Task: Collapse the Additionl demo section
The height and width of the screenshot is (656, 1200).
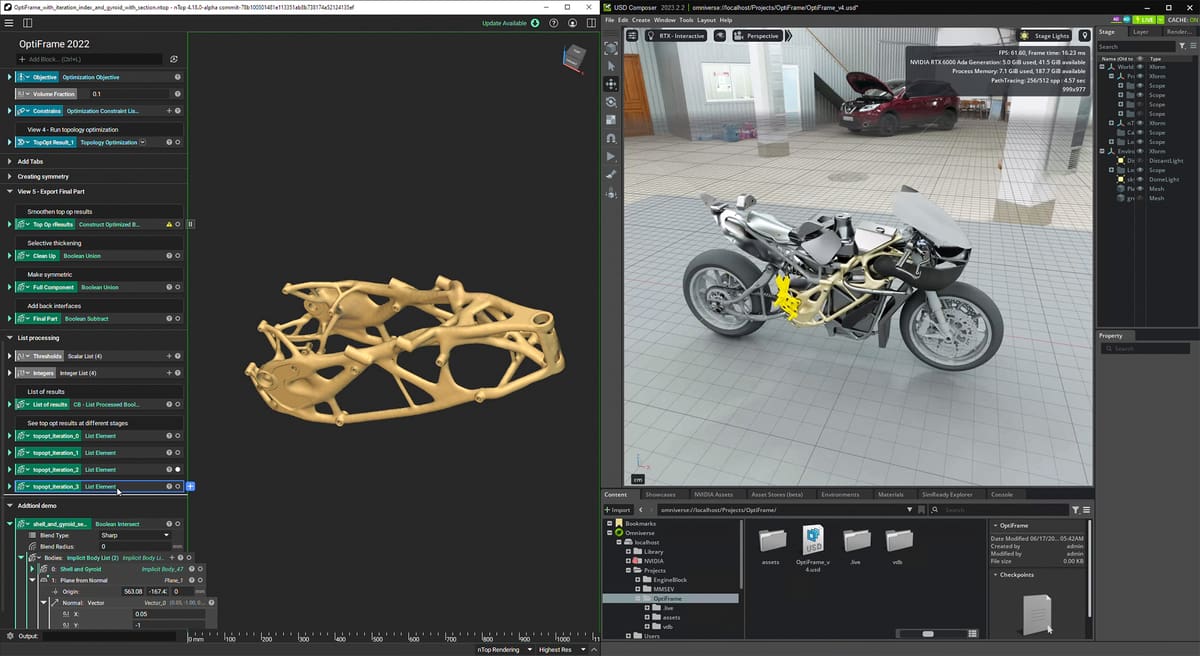Action: point(9,505)
